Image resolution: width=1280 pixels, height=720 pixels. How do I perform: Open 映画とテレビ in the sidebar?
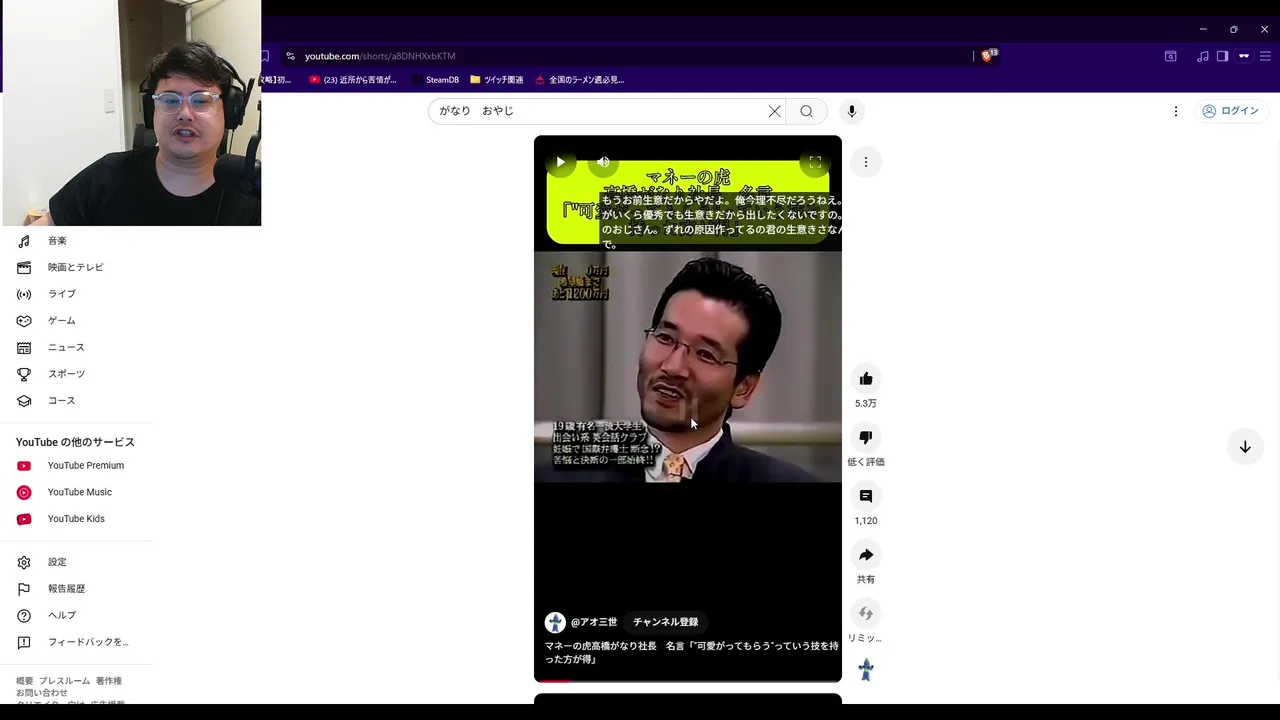(x=76, y=267)
